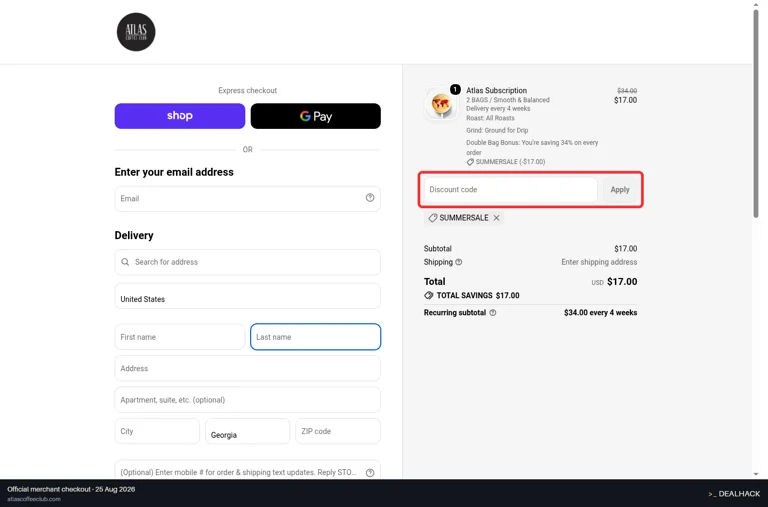Screen dimensions: 768x507
Task: Click the scrollbar up arrow
Action: tap(756, 4)
